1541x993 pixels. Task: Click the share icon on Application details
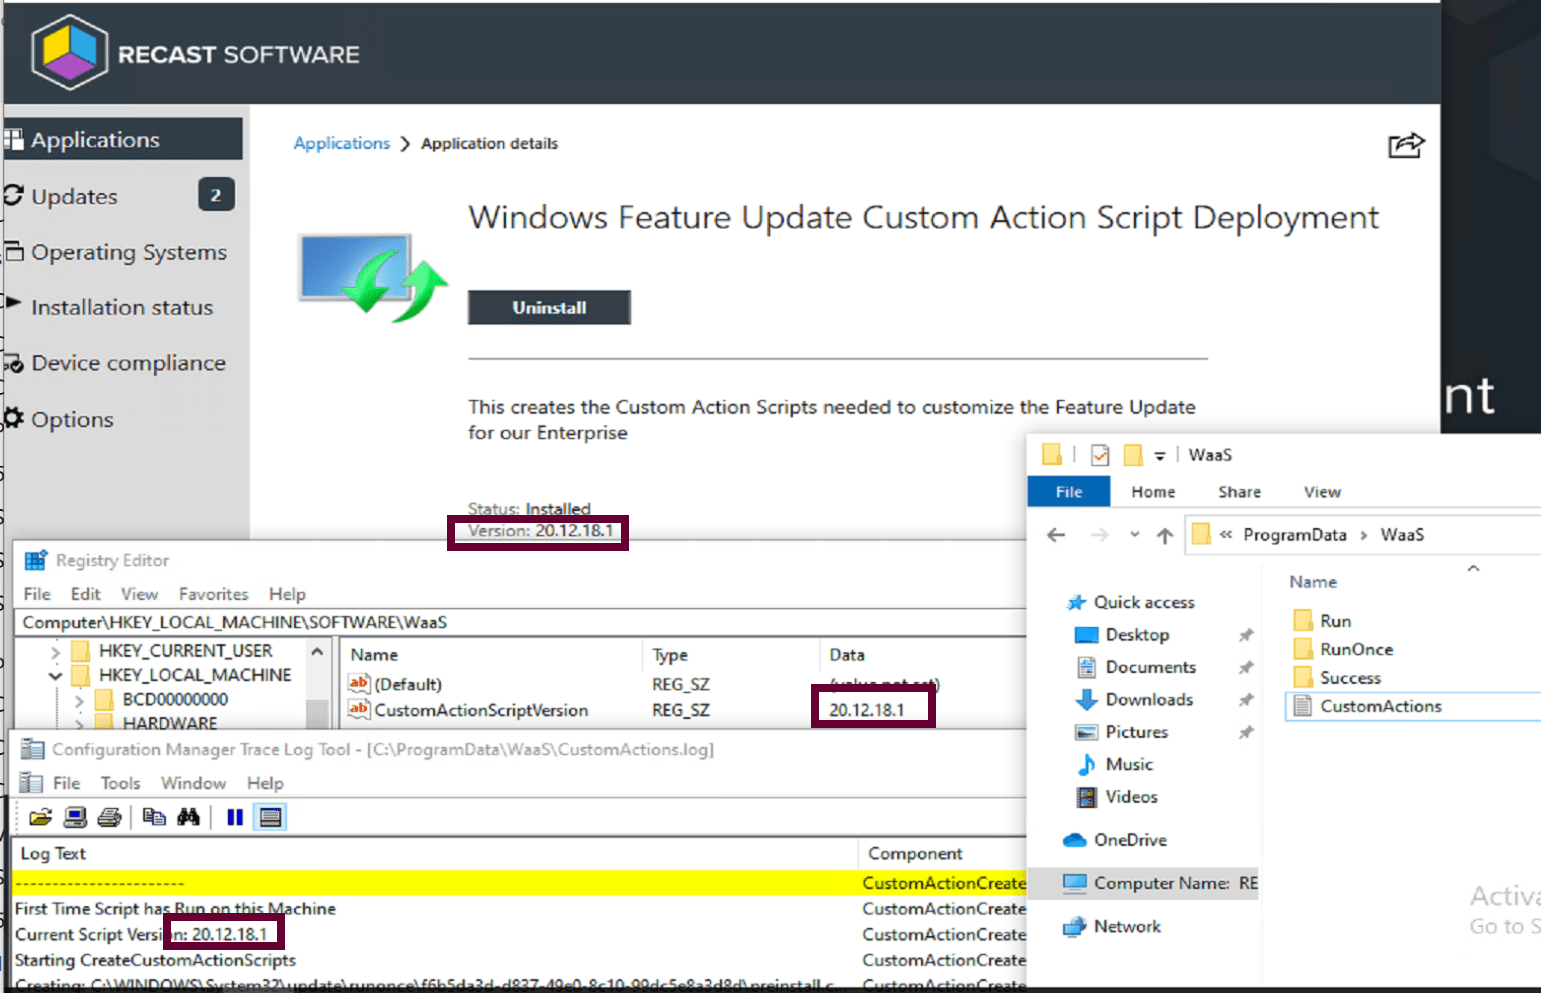pos(1407,146)
